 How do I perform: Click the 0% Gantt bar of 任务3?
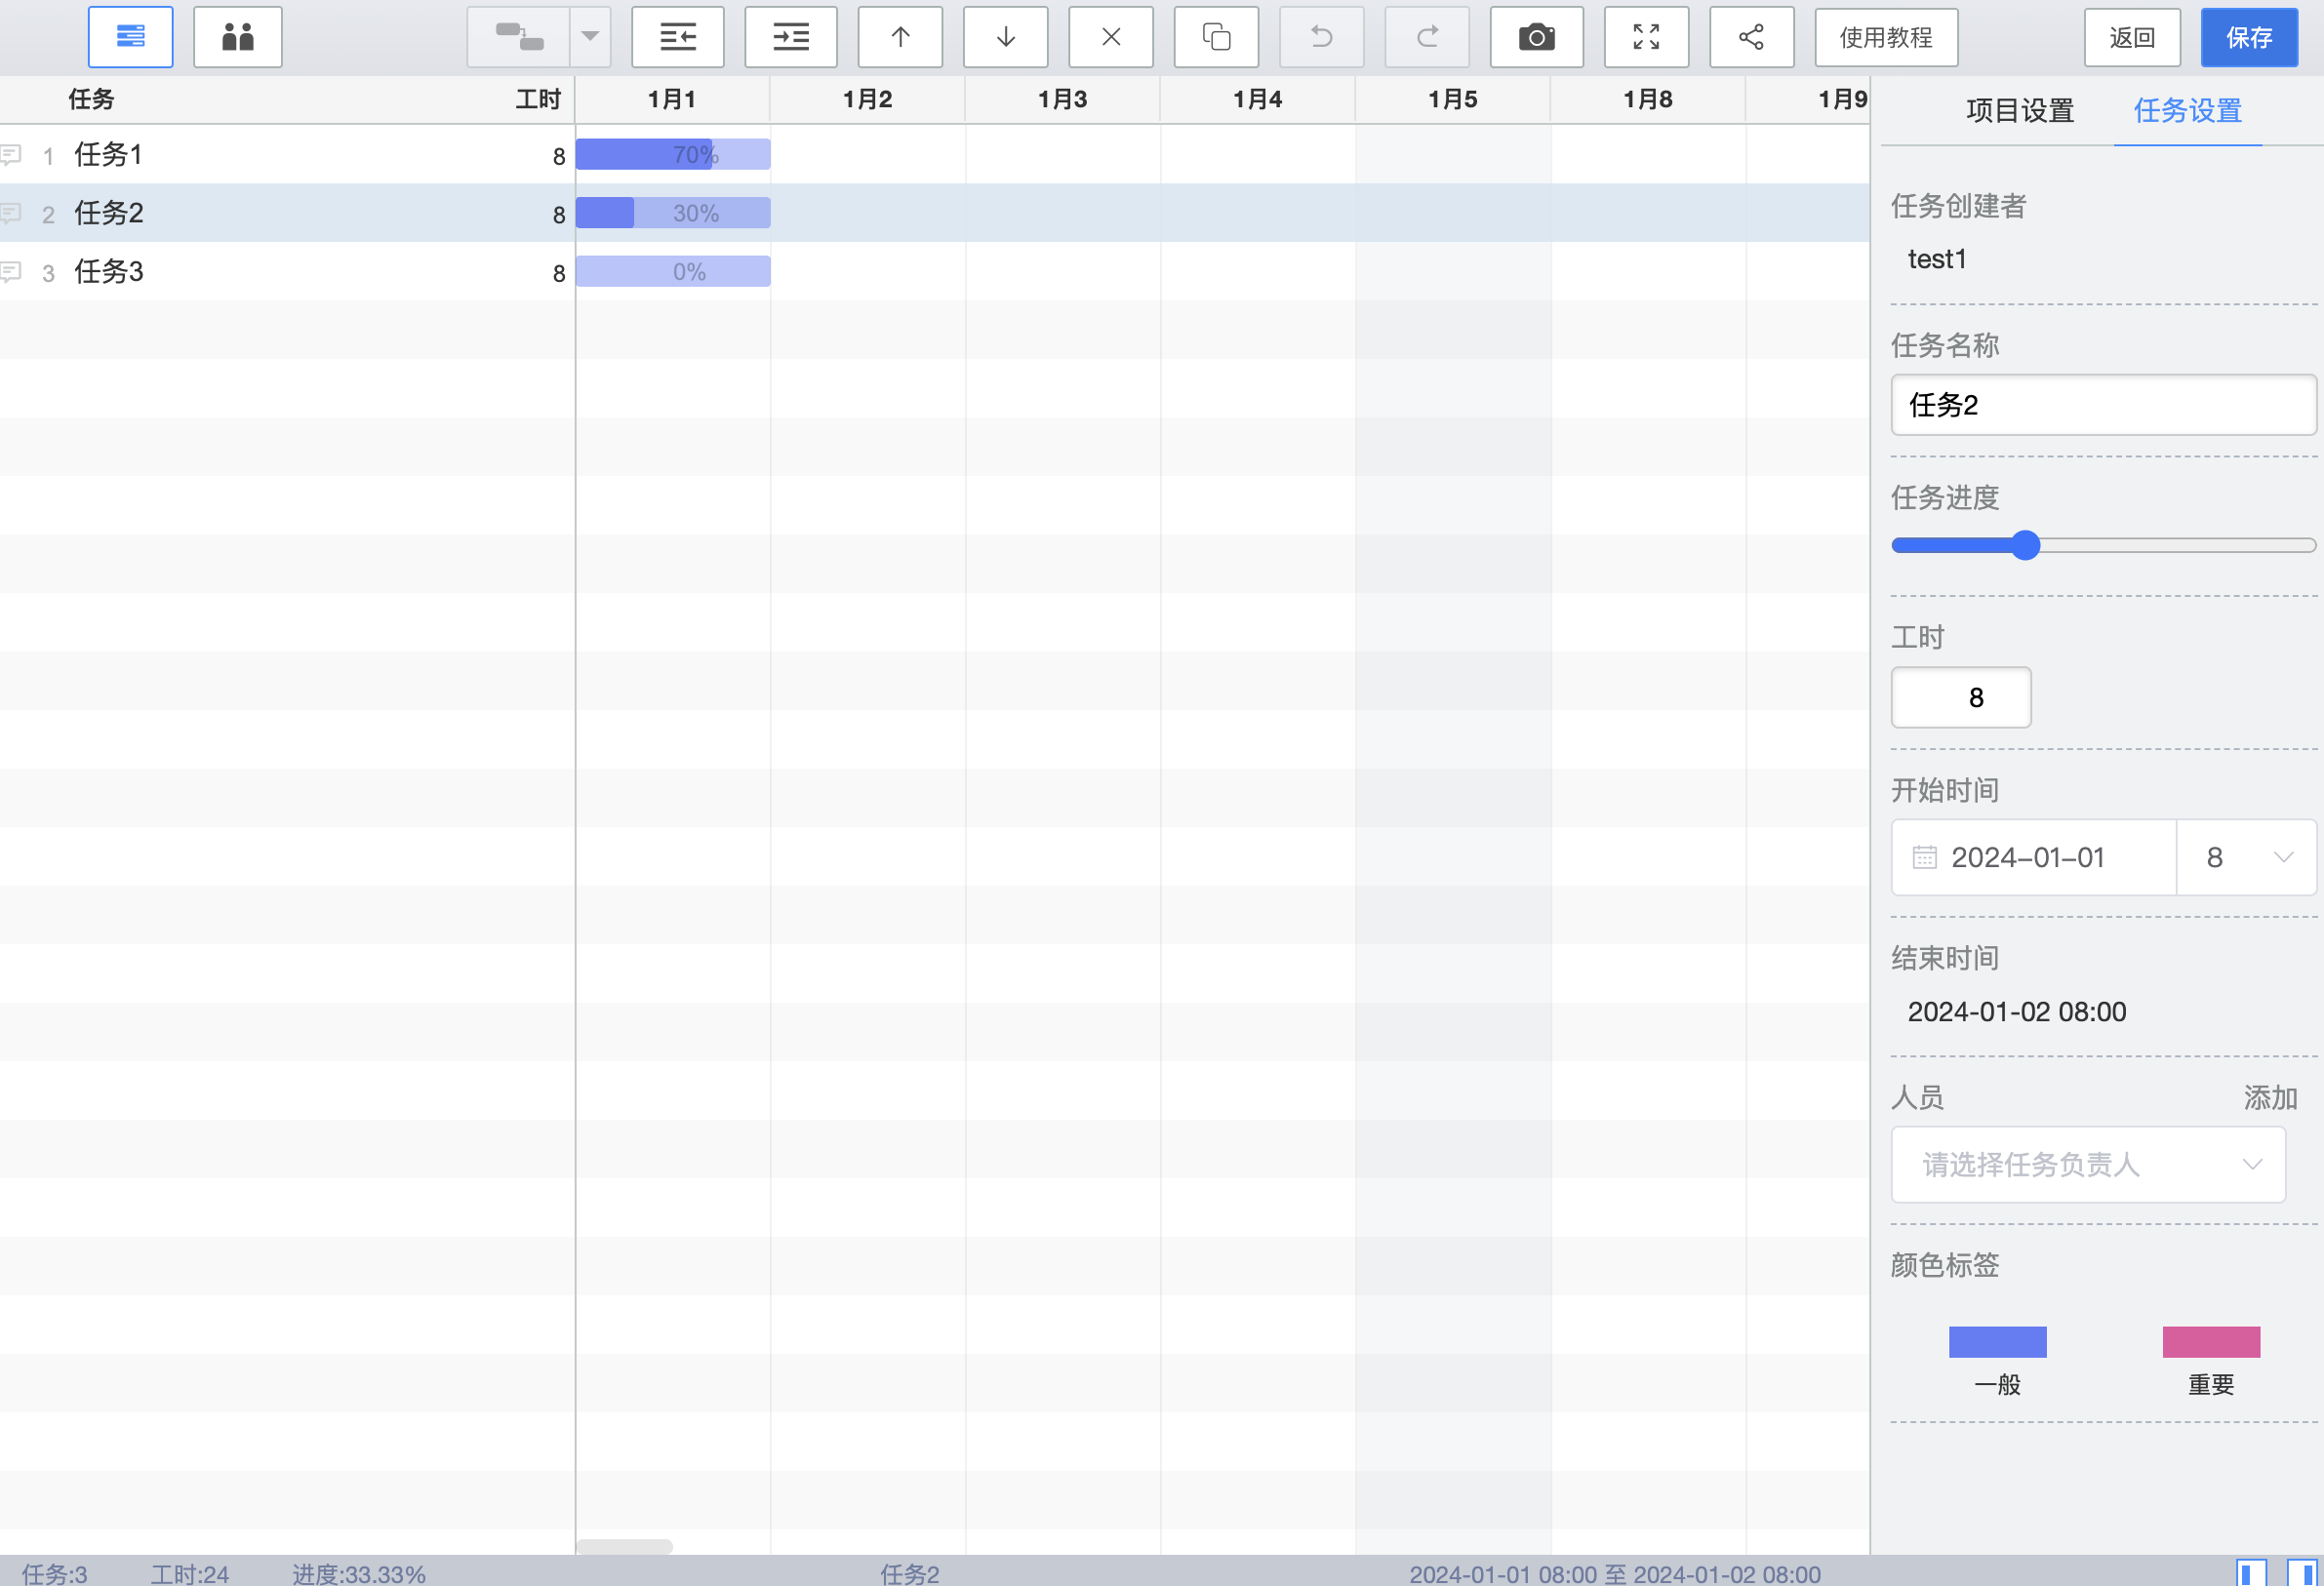[673, 271]
